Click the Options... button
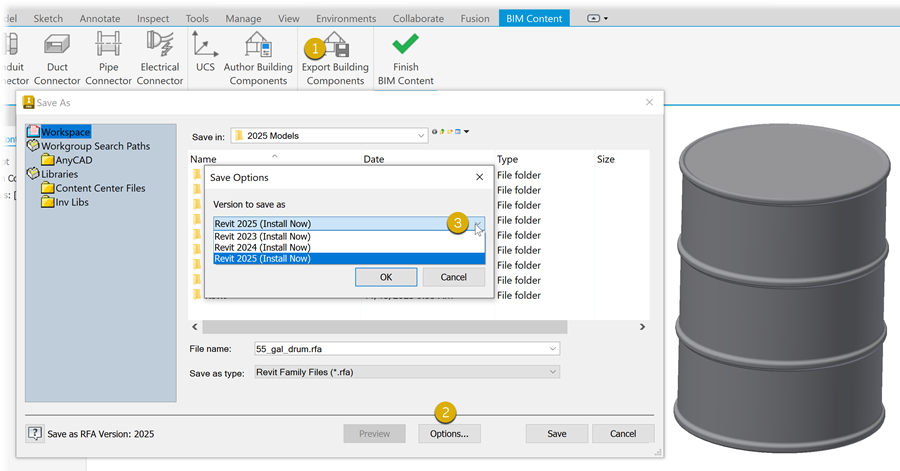The width and height of the screenshot is (900, 471). point(449,434)
